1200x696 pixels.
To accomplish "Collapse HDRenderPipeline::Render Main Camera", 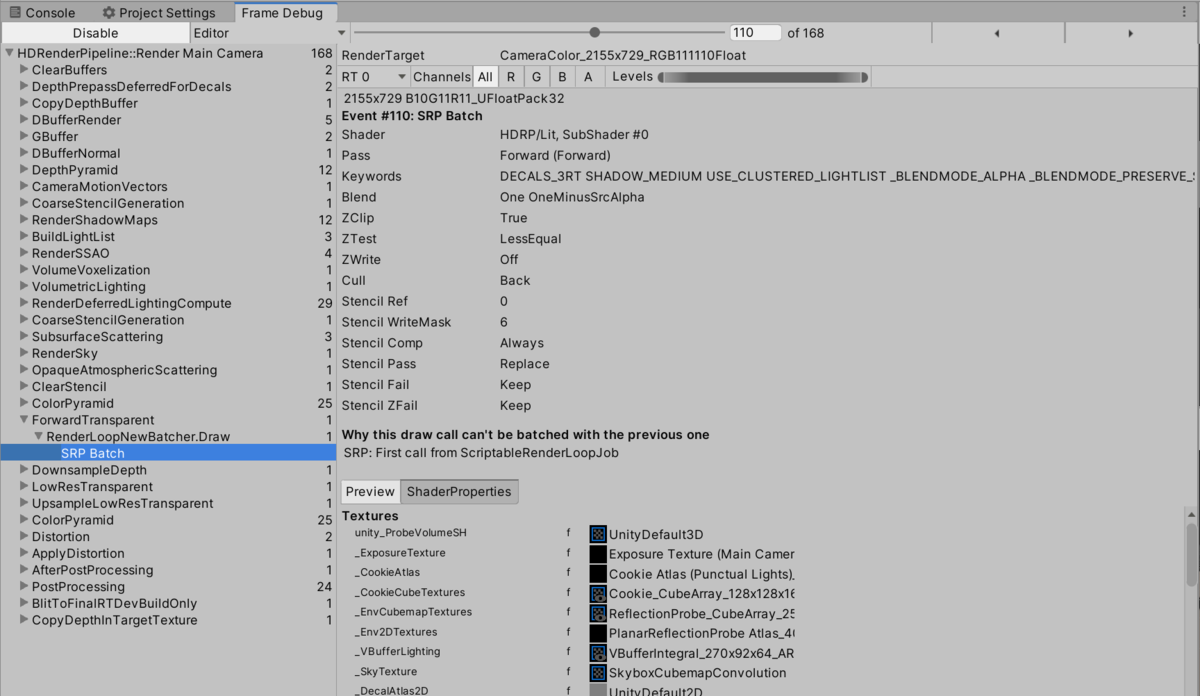I will (9, 53).
